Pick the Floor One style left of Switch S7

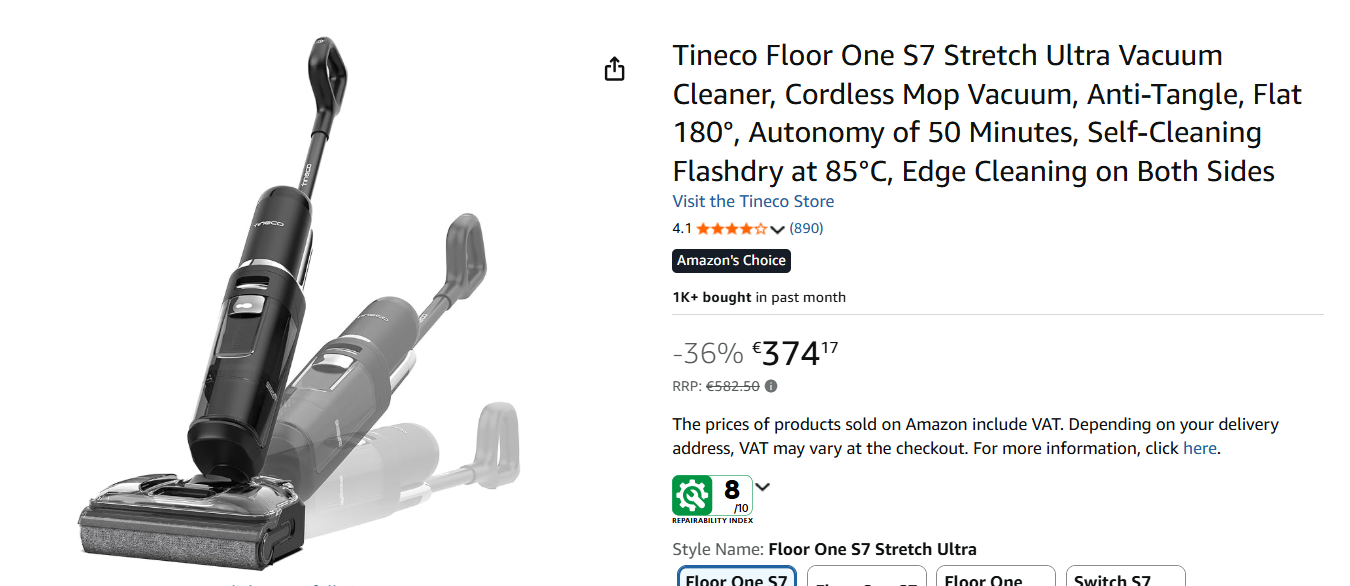click(995, 579)
